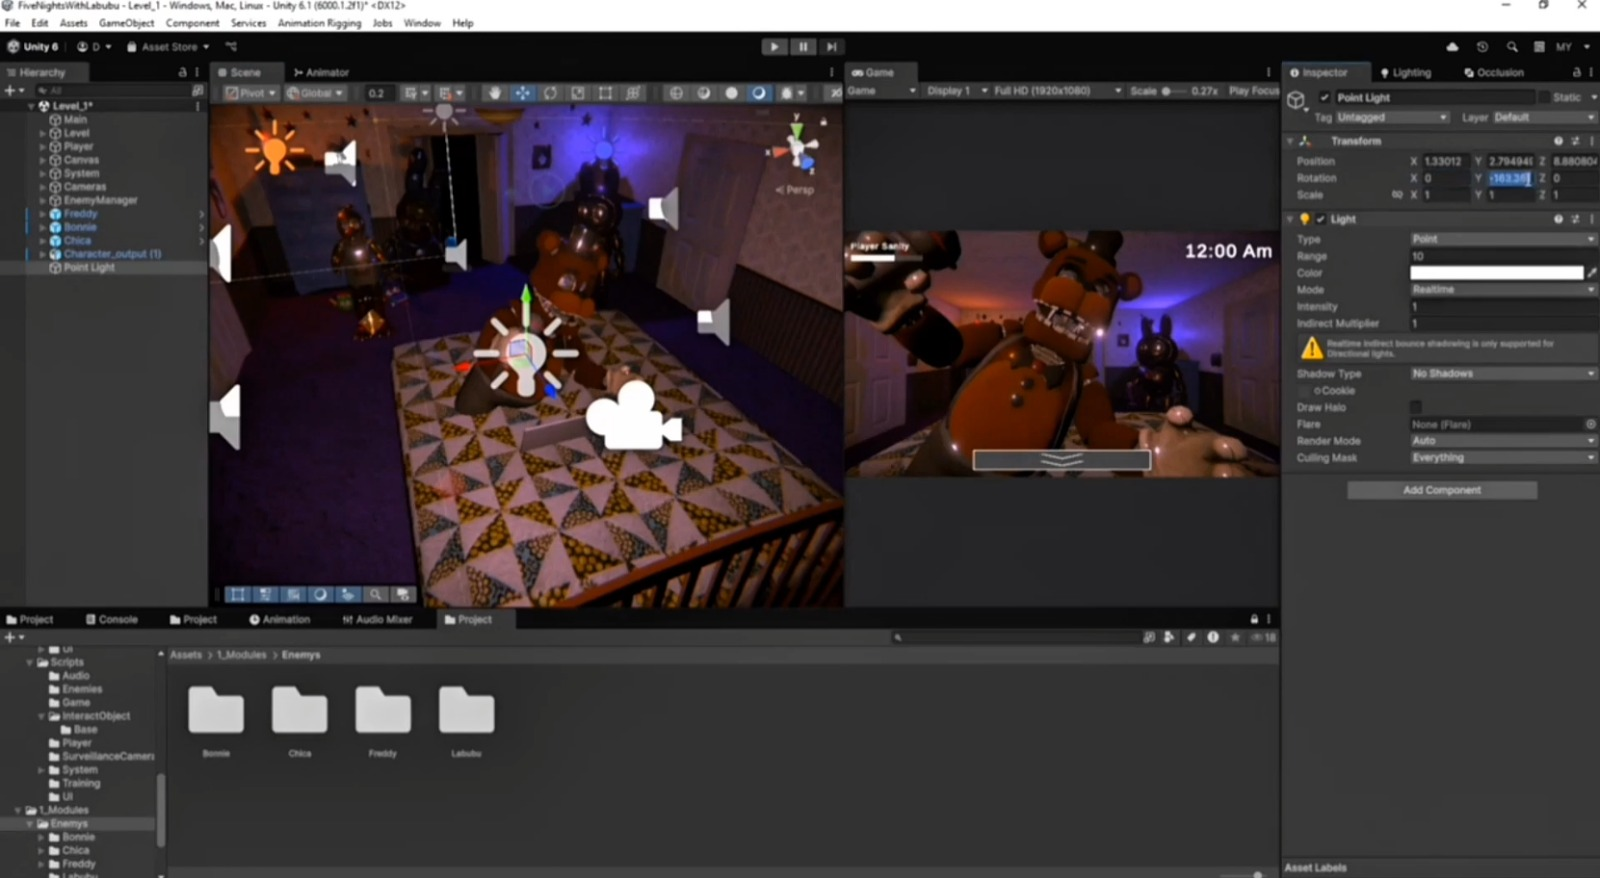Switch to the Lighting tab

[1405, 72]
